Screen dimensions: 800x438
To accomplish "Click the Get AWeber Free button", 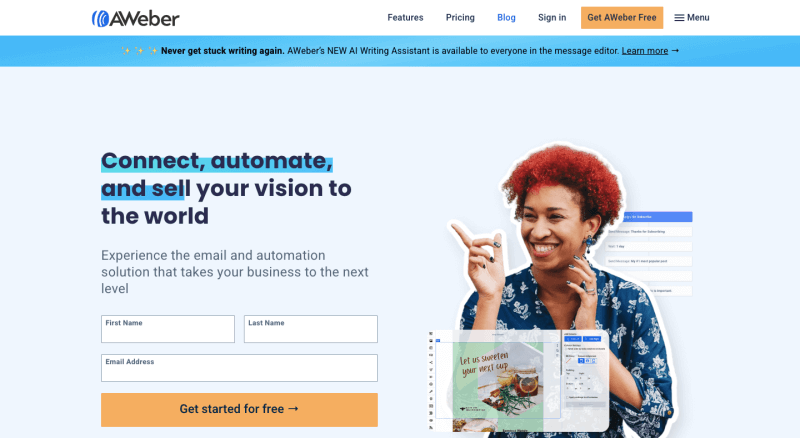I will pos(622,18).
